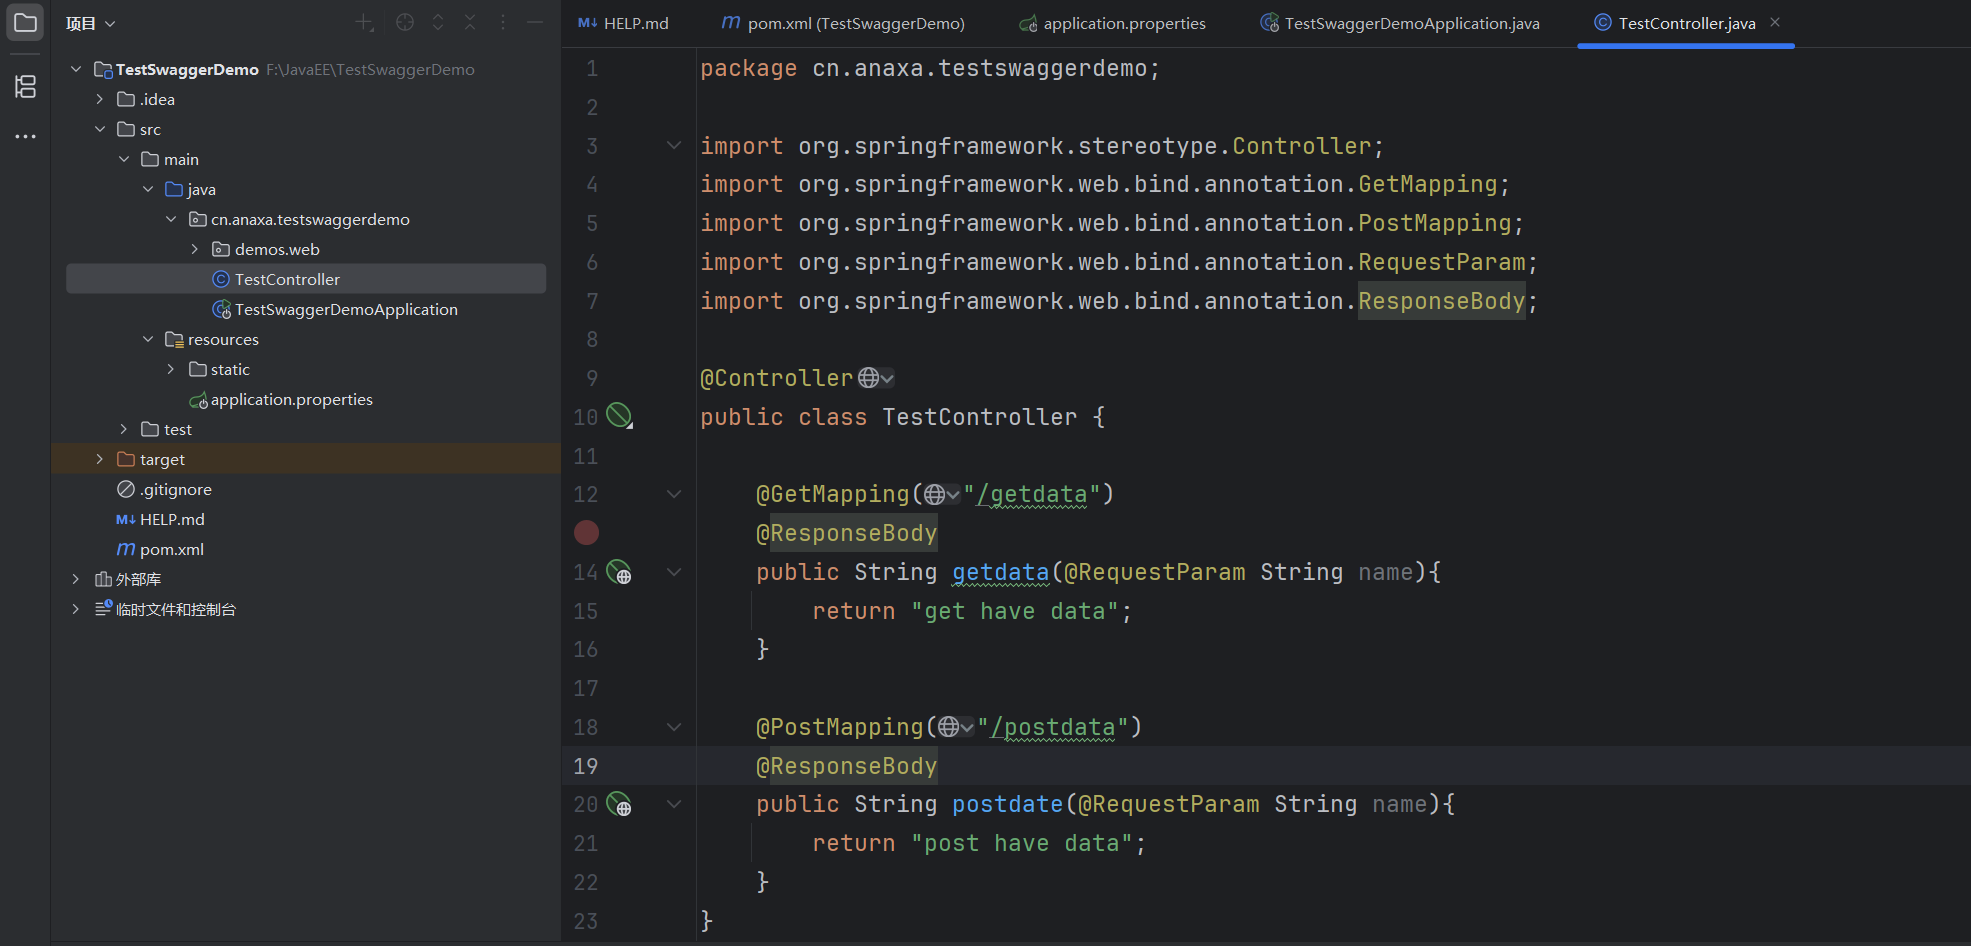1971x946 pixels.
Task: Hide the project panel with the minimize icon
Action: pyautogui.click(x=535, y=22)
